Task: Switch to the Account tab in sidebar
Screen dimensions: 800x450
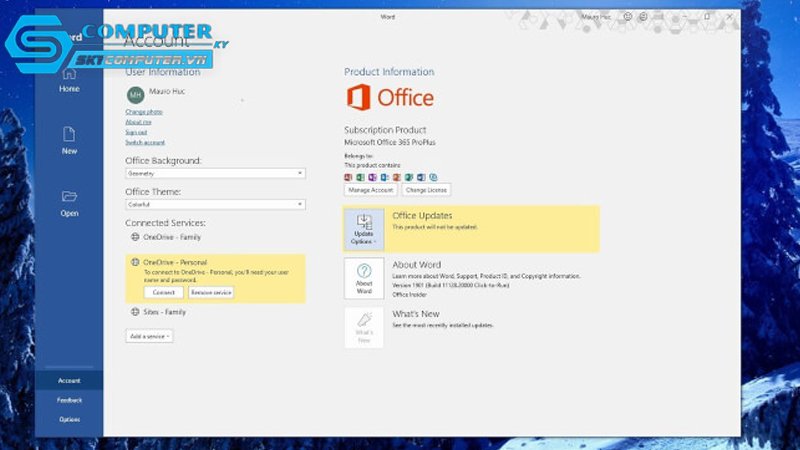Action: coord(69,381)
